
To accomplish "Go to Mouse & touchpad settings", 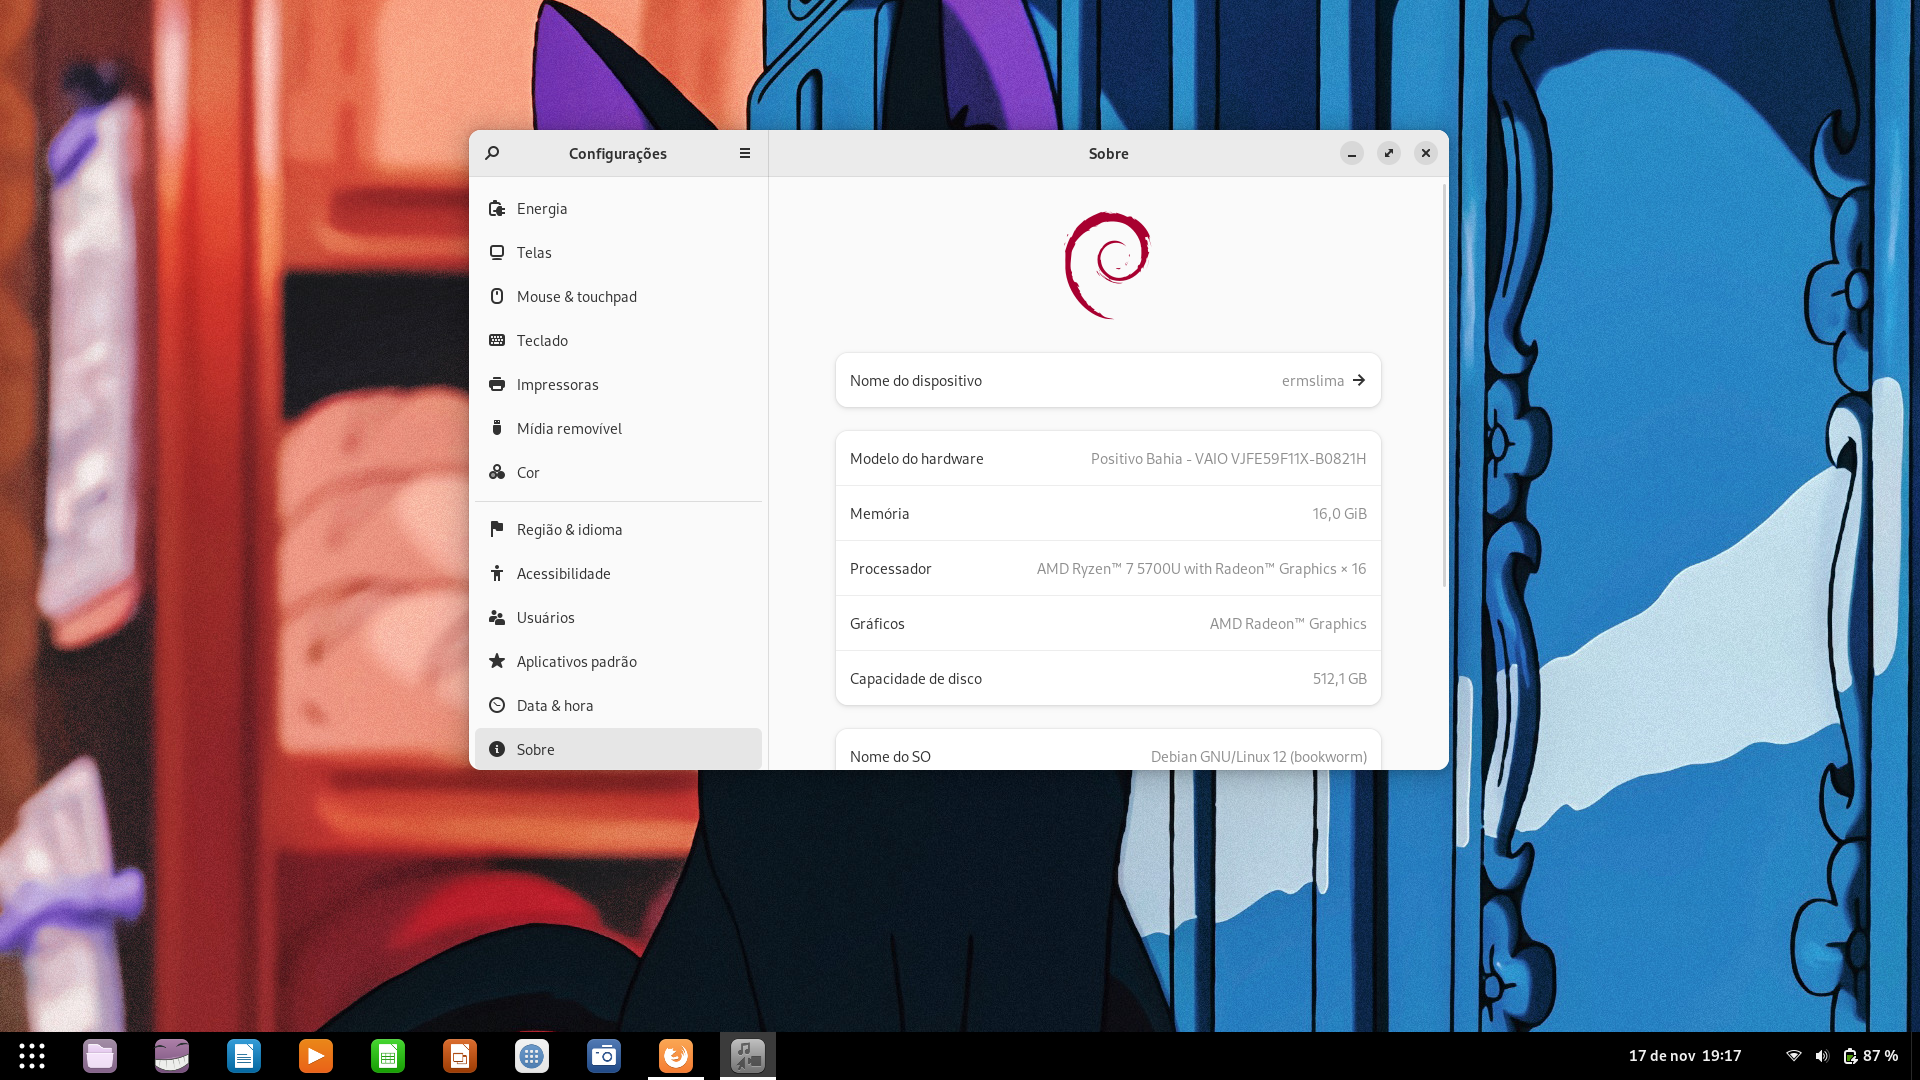I will [x=618, y=296].
